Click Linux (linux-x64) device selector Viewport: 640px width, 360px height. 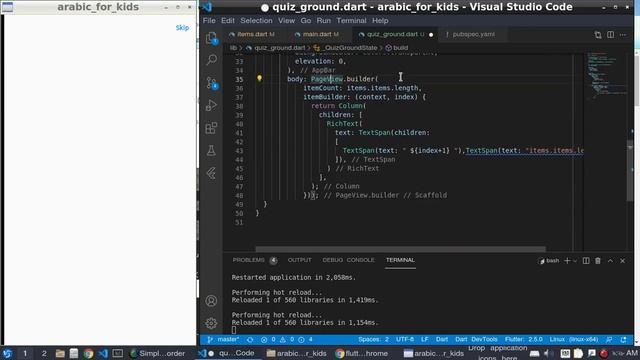click(573, 340)
